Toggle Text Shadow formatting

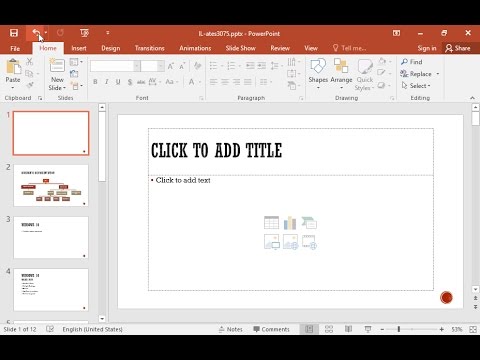tap(130, 82)
